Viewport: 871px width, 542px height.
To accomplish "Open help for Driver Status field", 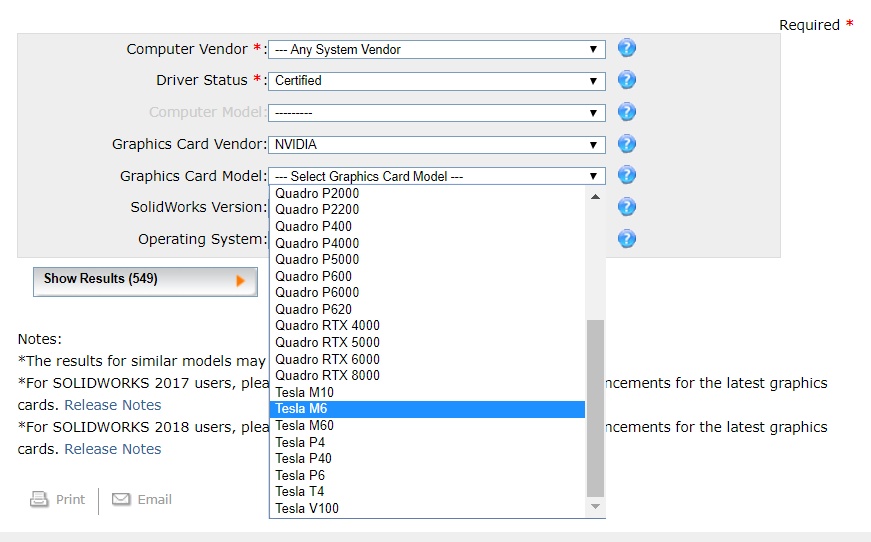I will click(627, 80).
